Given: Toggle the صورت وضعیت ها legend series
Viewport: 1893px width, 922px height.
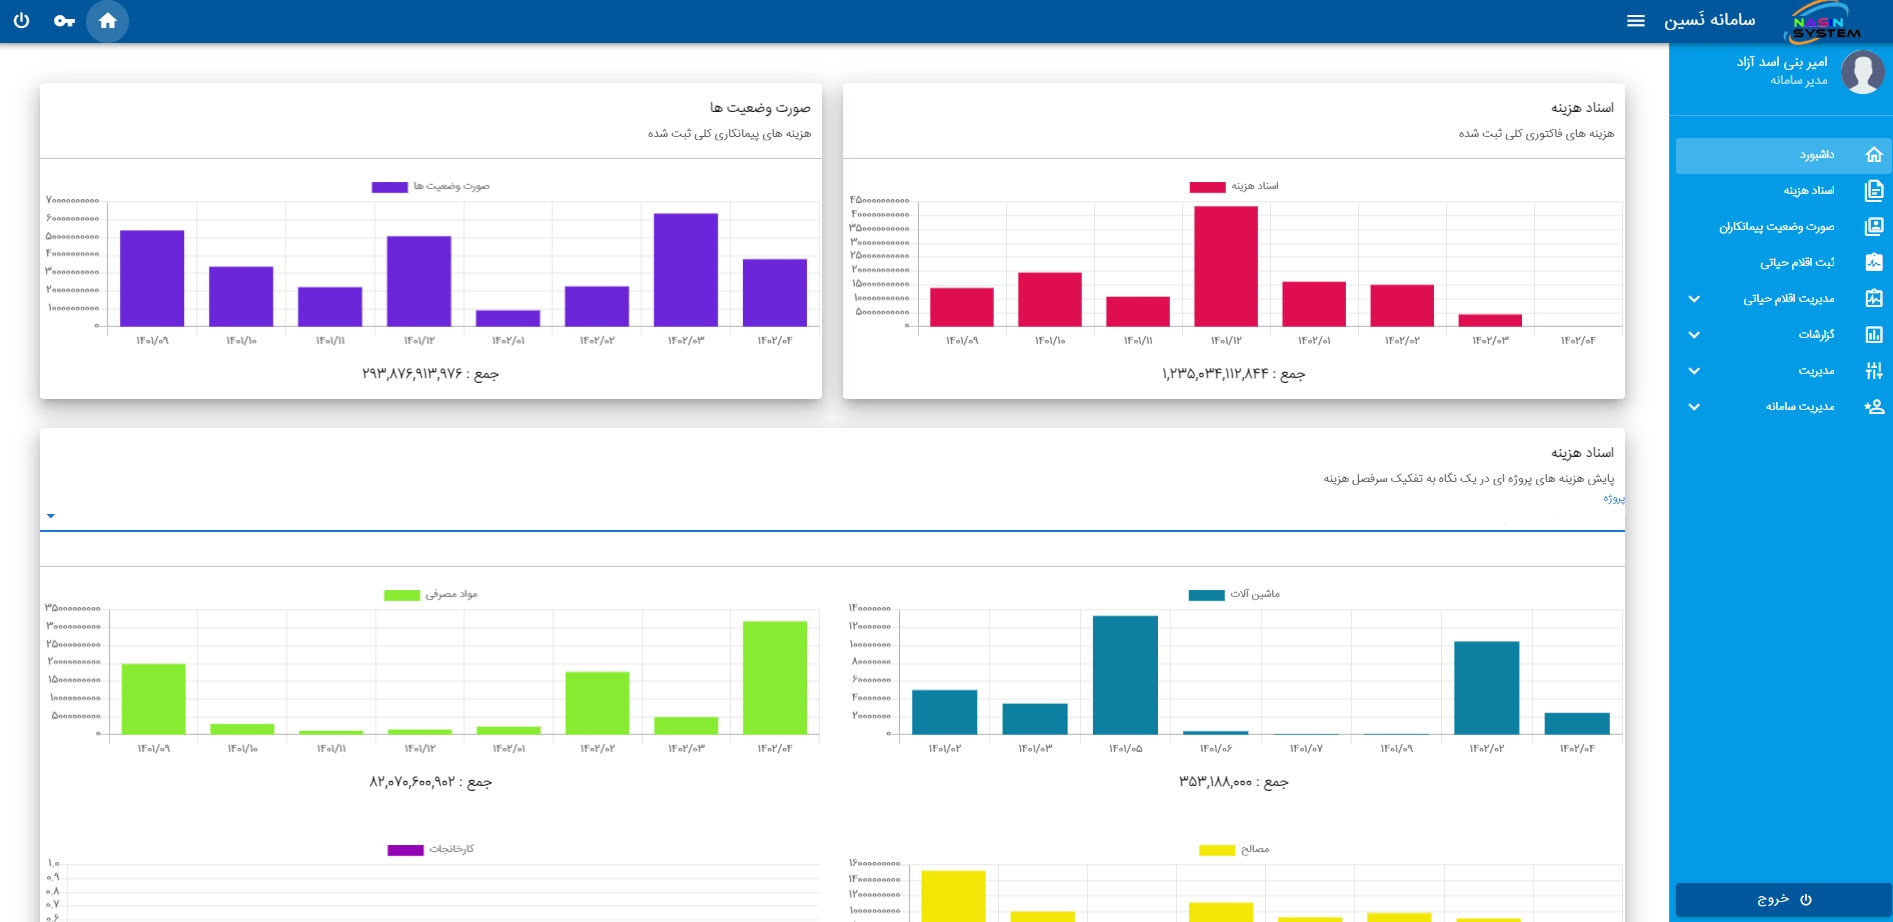Looking at the screenshot, I should coord(431,187).
